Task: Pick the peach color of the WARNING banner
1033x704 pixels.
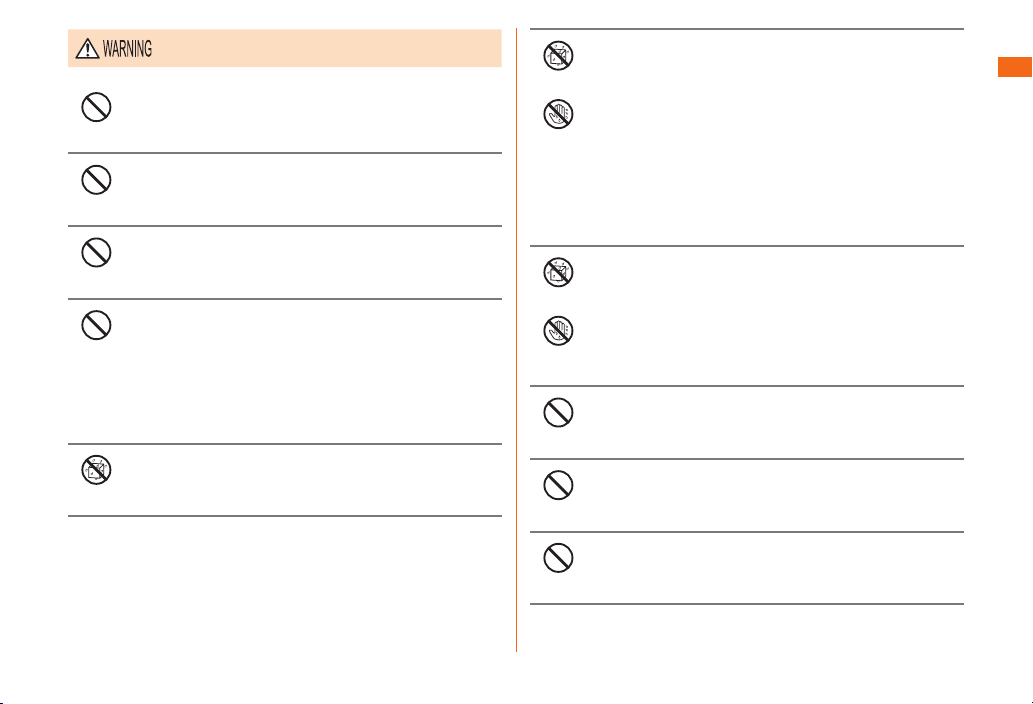Action: 285,48
